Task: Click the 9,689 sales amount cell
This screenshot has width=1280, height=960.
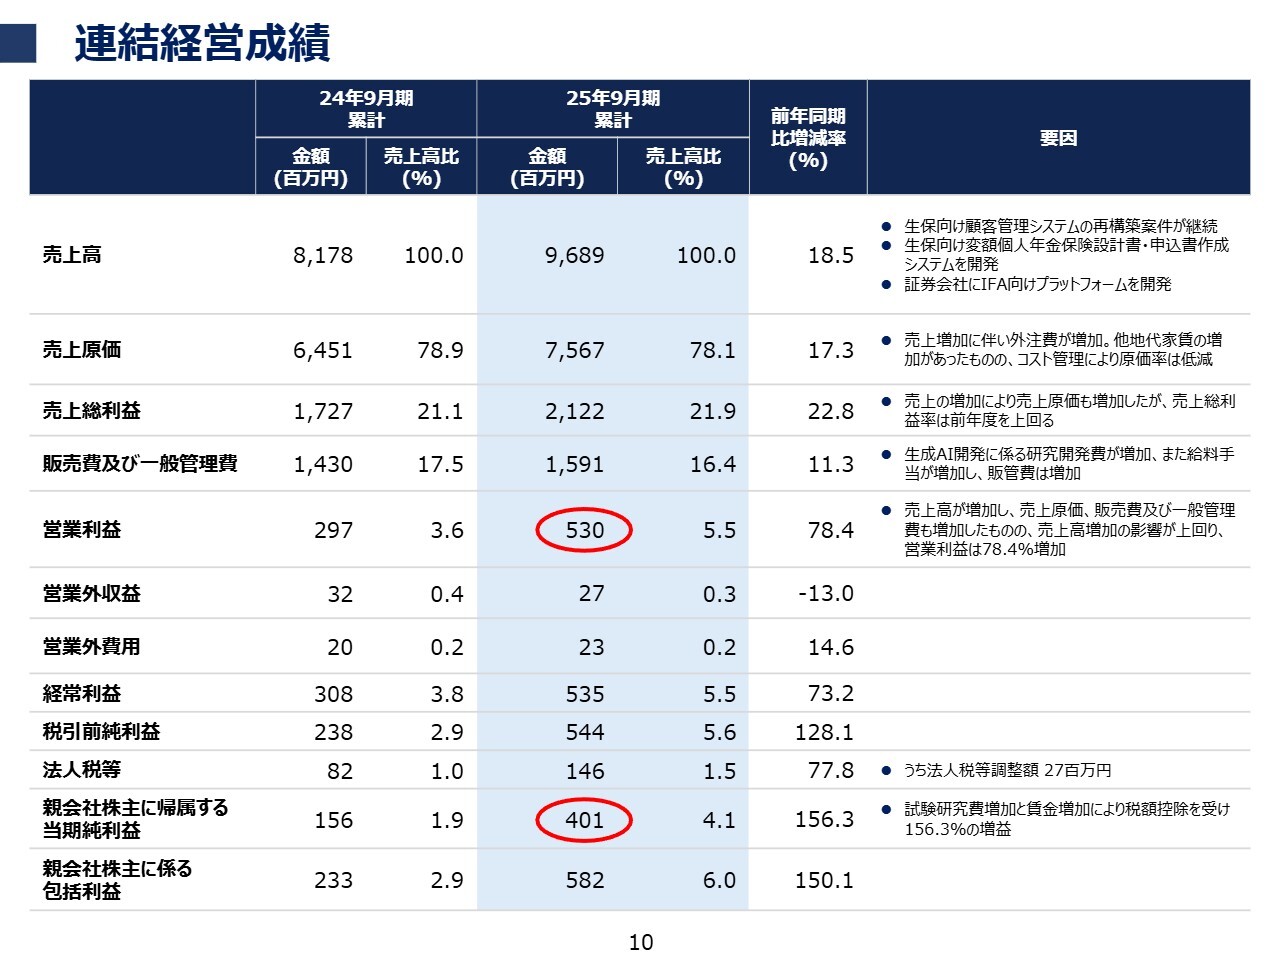Action: (x=574, y=255)
